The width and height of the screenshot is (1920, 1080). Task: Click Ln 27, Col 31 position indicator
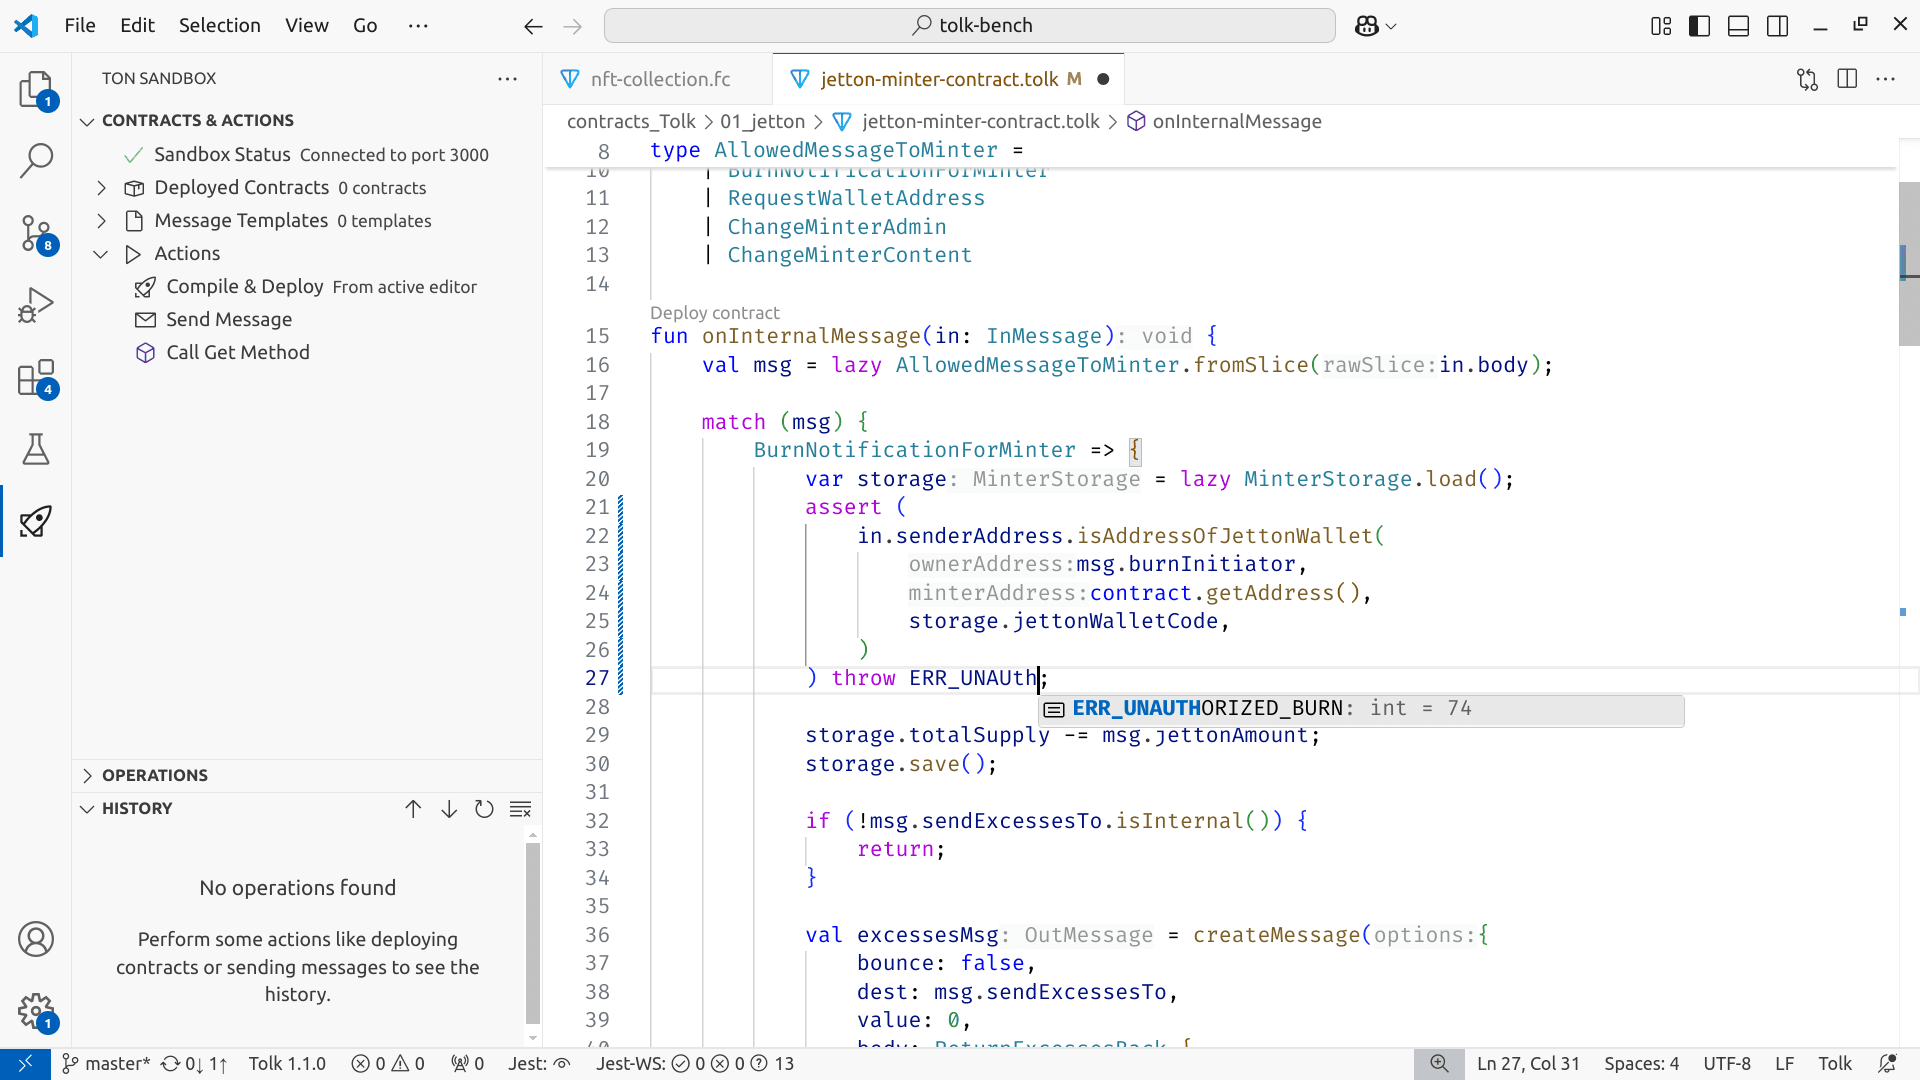(x=1528, y=1064)
